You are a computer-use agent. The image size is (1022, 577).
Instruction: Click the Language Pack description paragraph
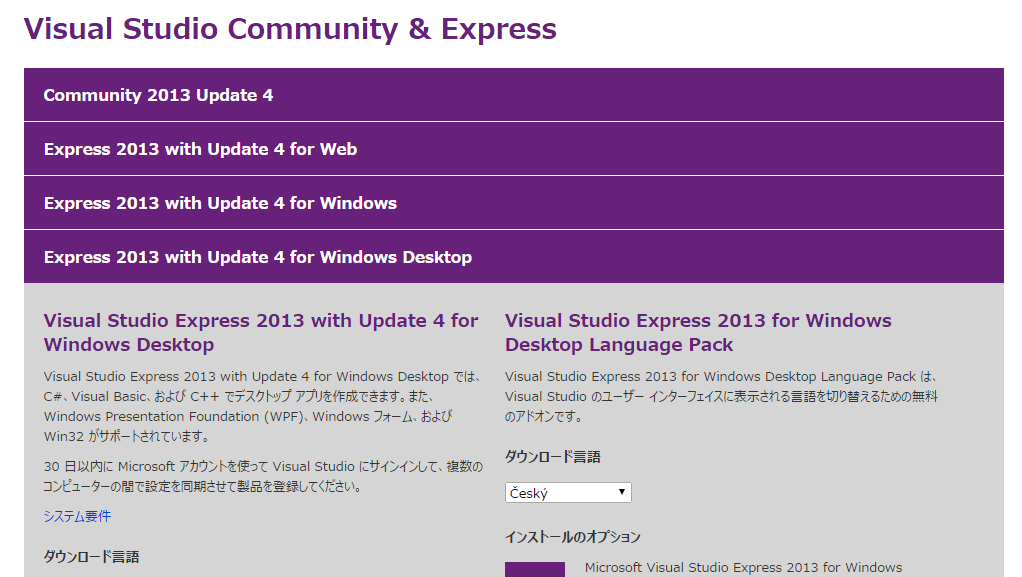[720, 396]
